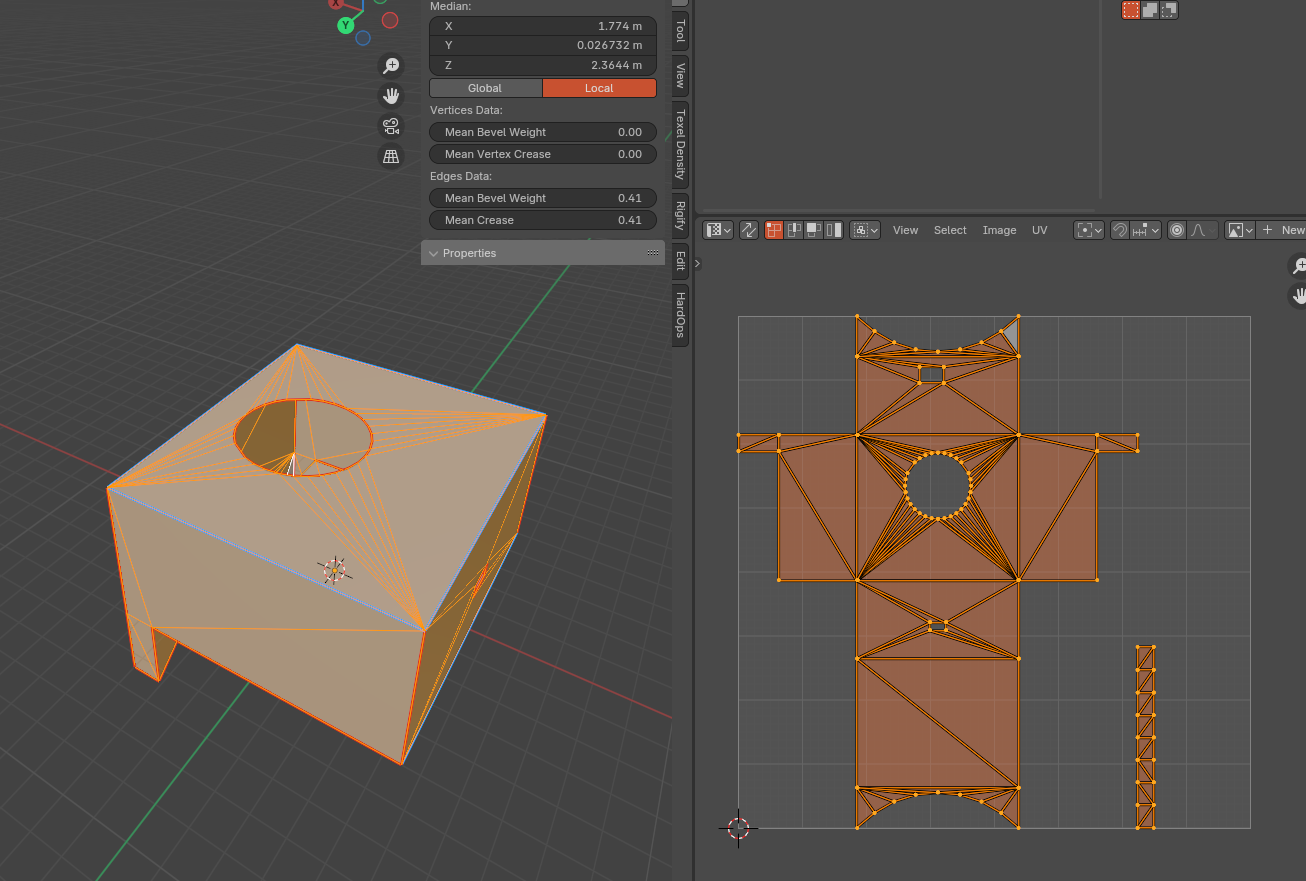Select UV vertex selection mode
The image size is (1306, 881).
click(774, 230)
